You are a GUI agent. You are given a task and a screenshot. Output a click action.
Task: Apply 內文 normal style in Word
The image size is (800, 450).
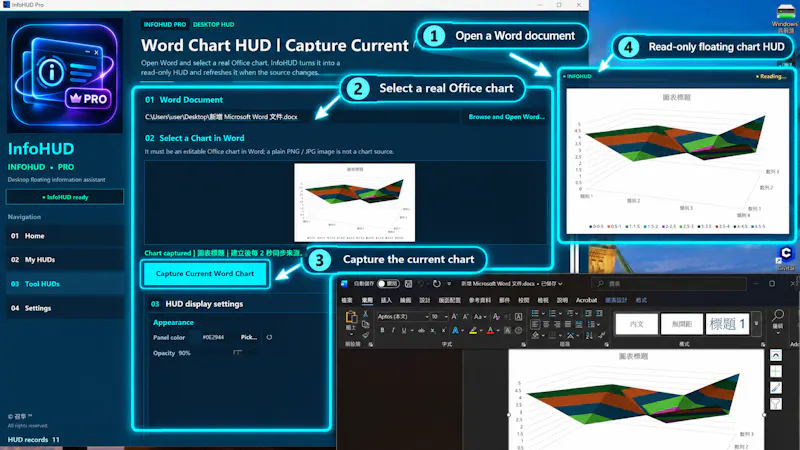(x=637, y=324)
